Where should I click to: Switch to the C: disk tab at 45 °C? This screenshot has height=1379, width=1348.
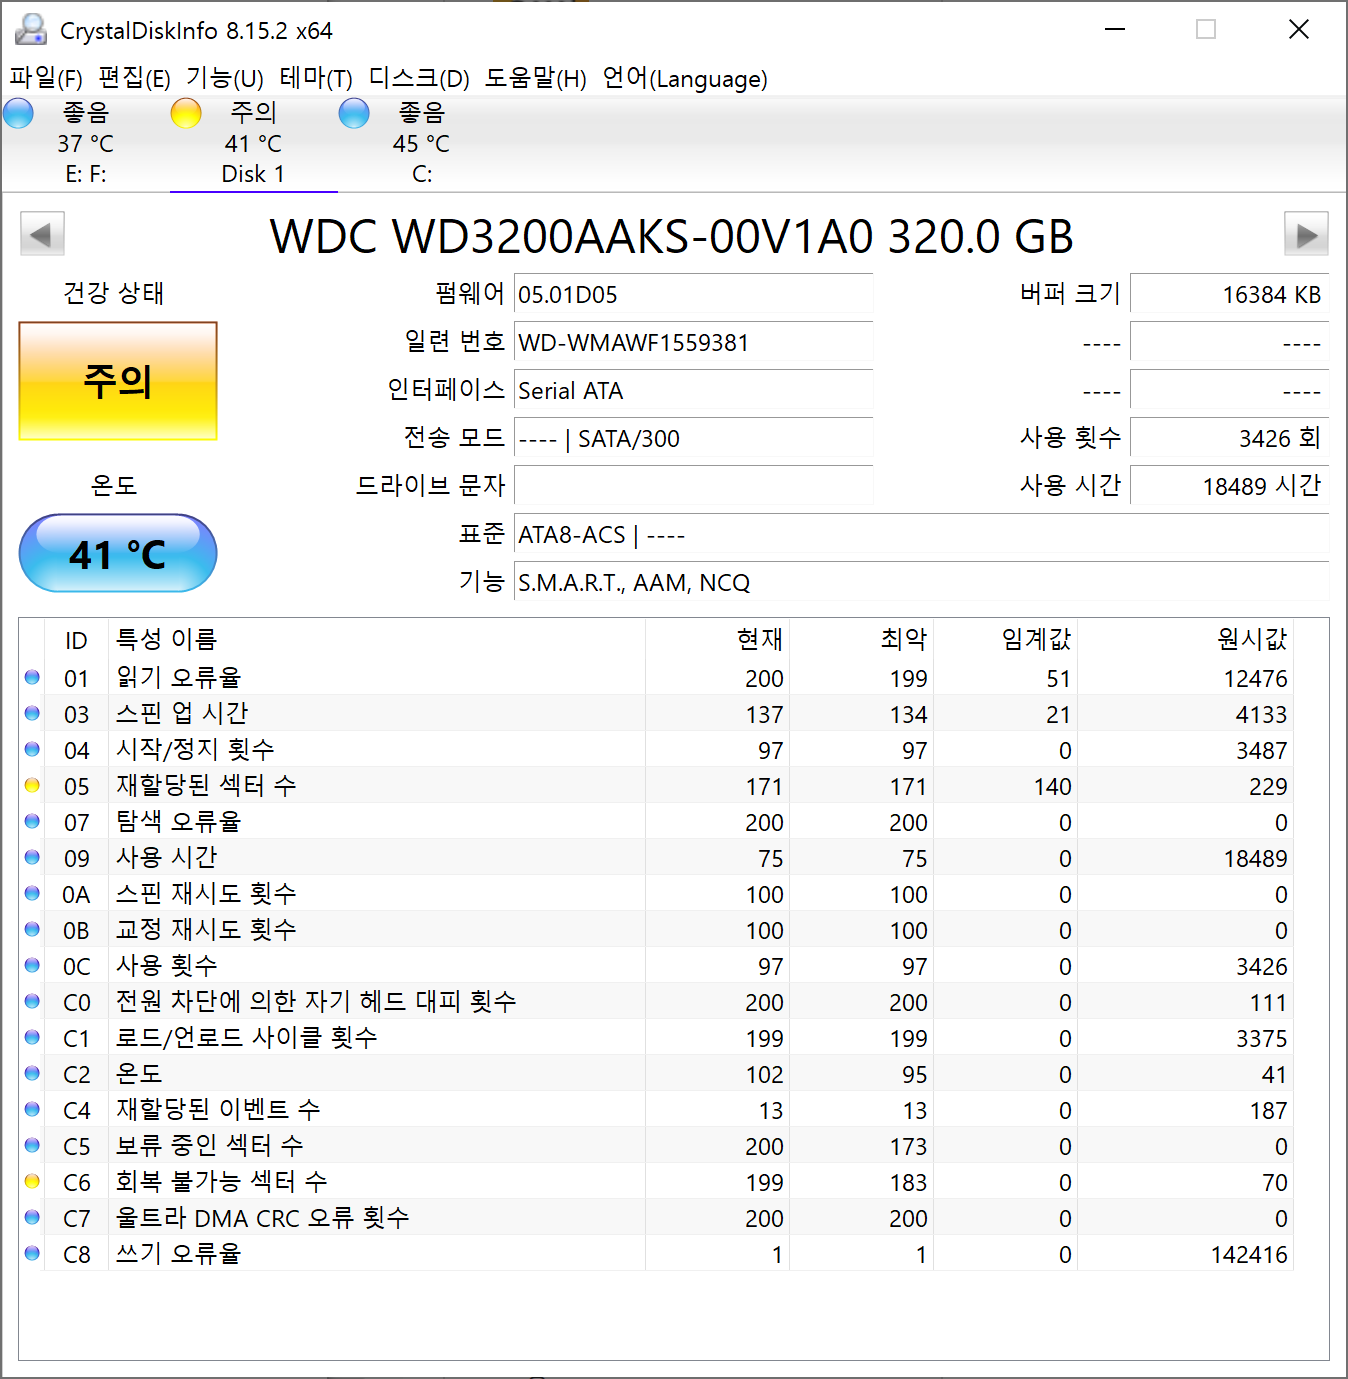click(x=421, y=143)
